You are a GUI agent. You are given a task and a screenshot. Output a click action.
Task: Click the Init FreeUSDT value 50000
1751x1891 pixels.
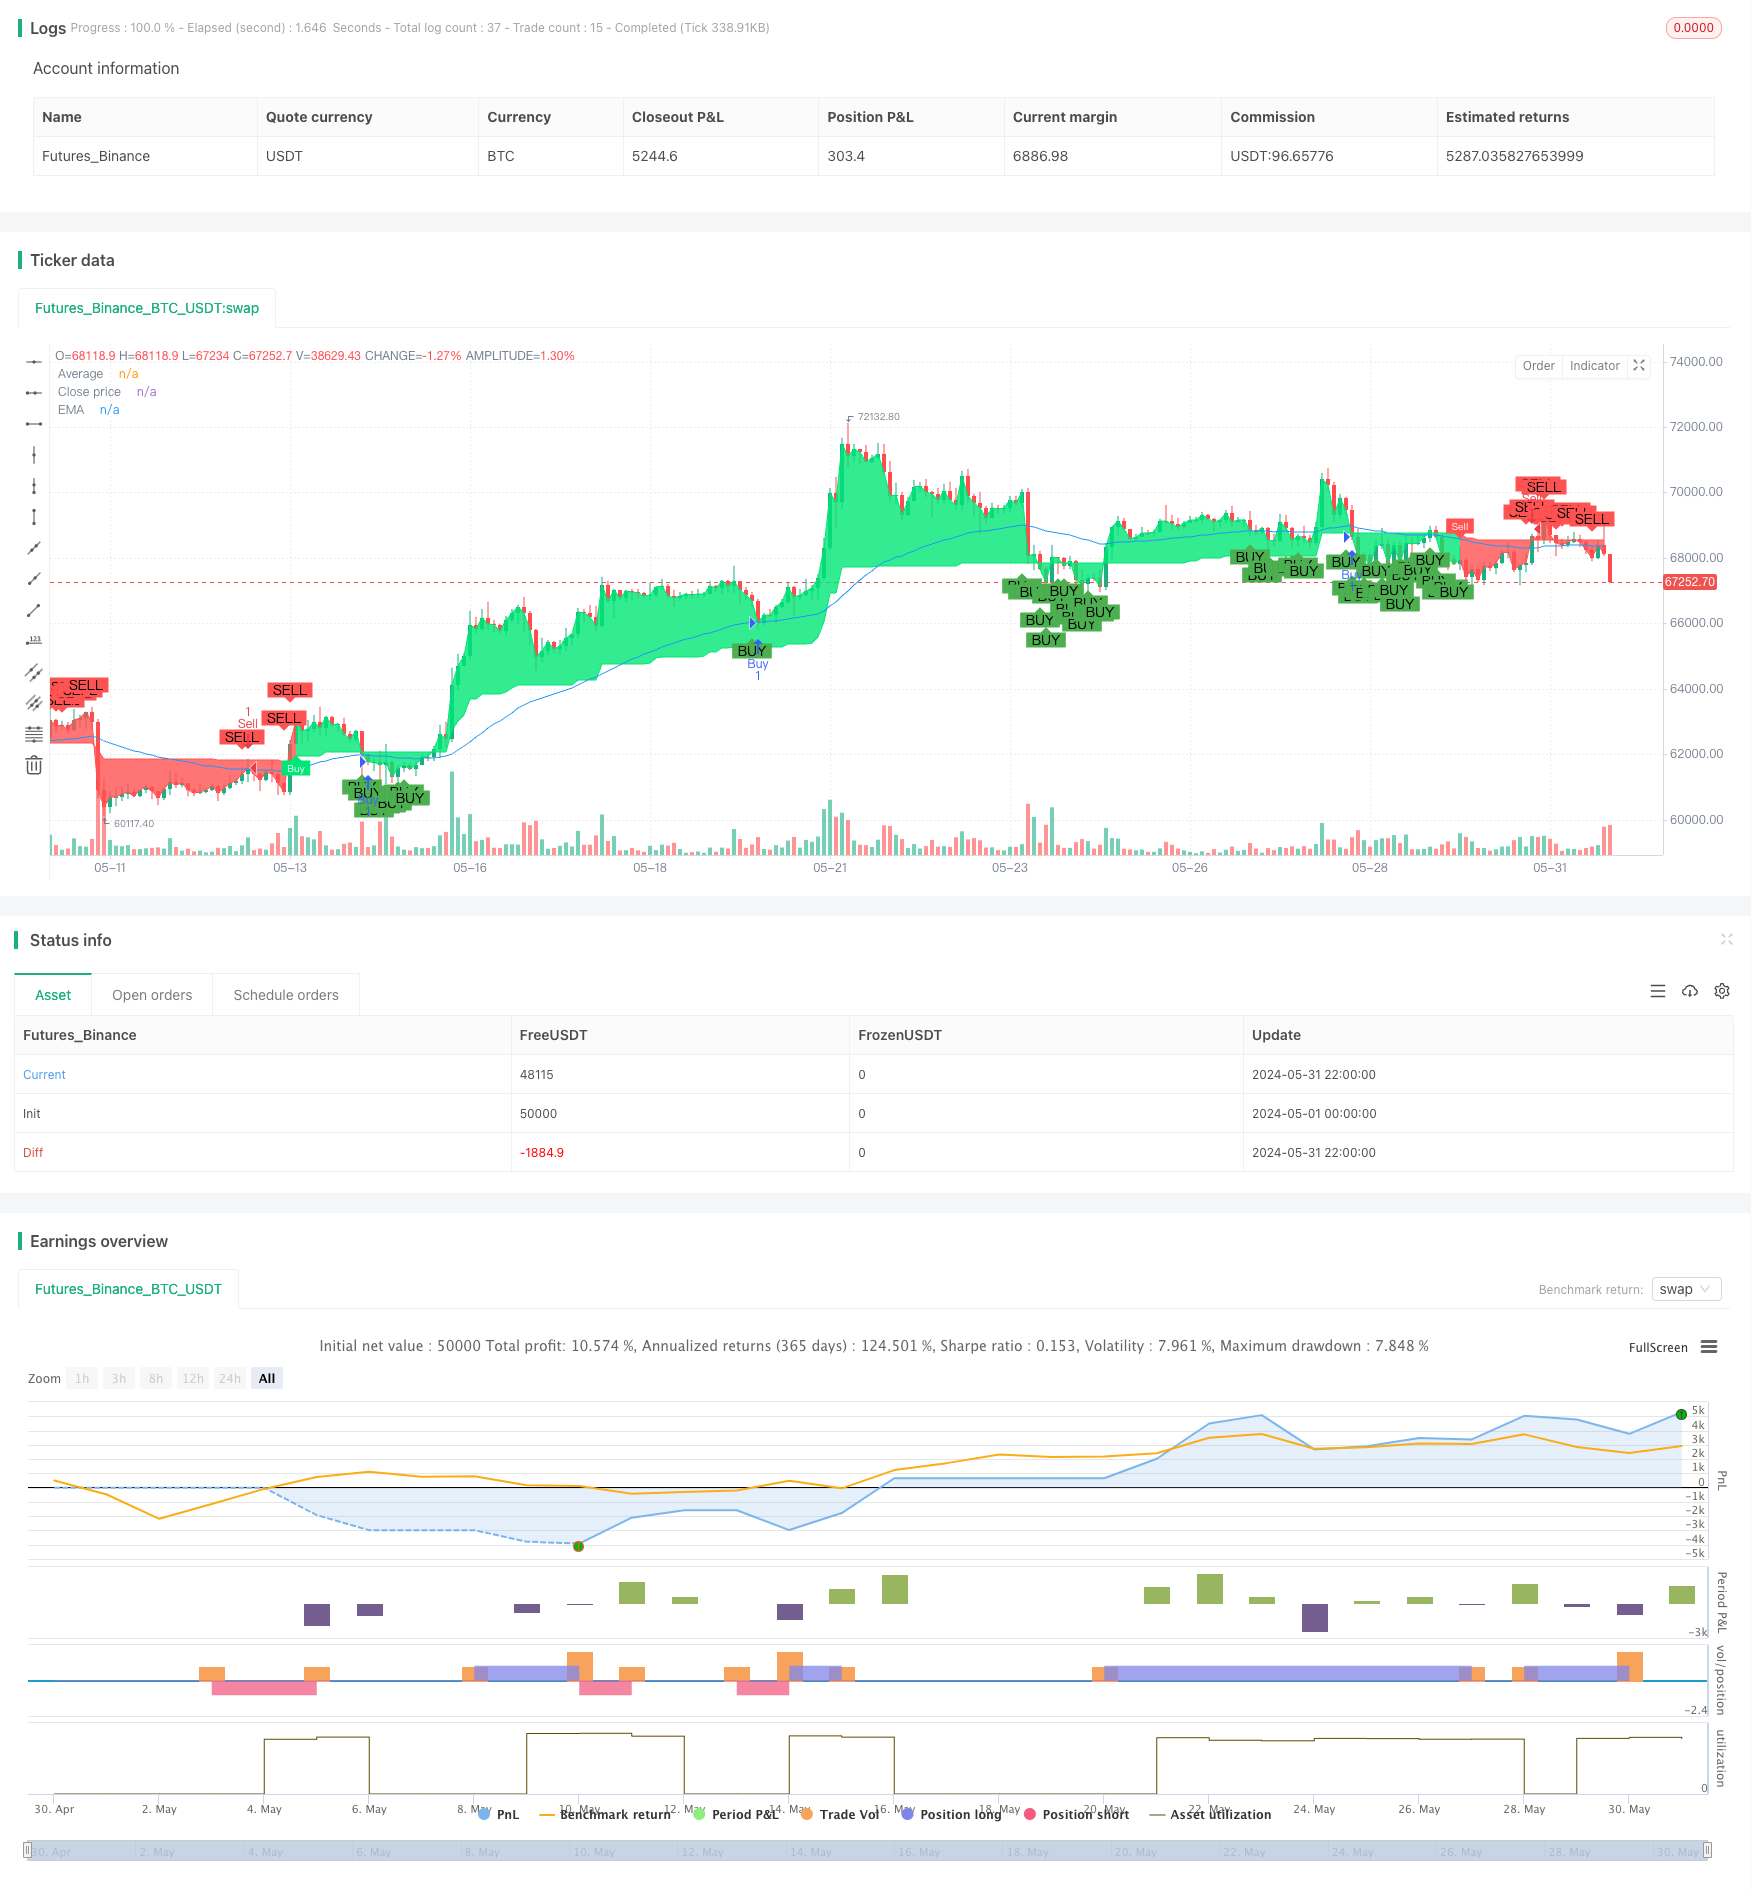(538, 1114)
